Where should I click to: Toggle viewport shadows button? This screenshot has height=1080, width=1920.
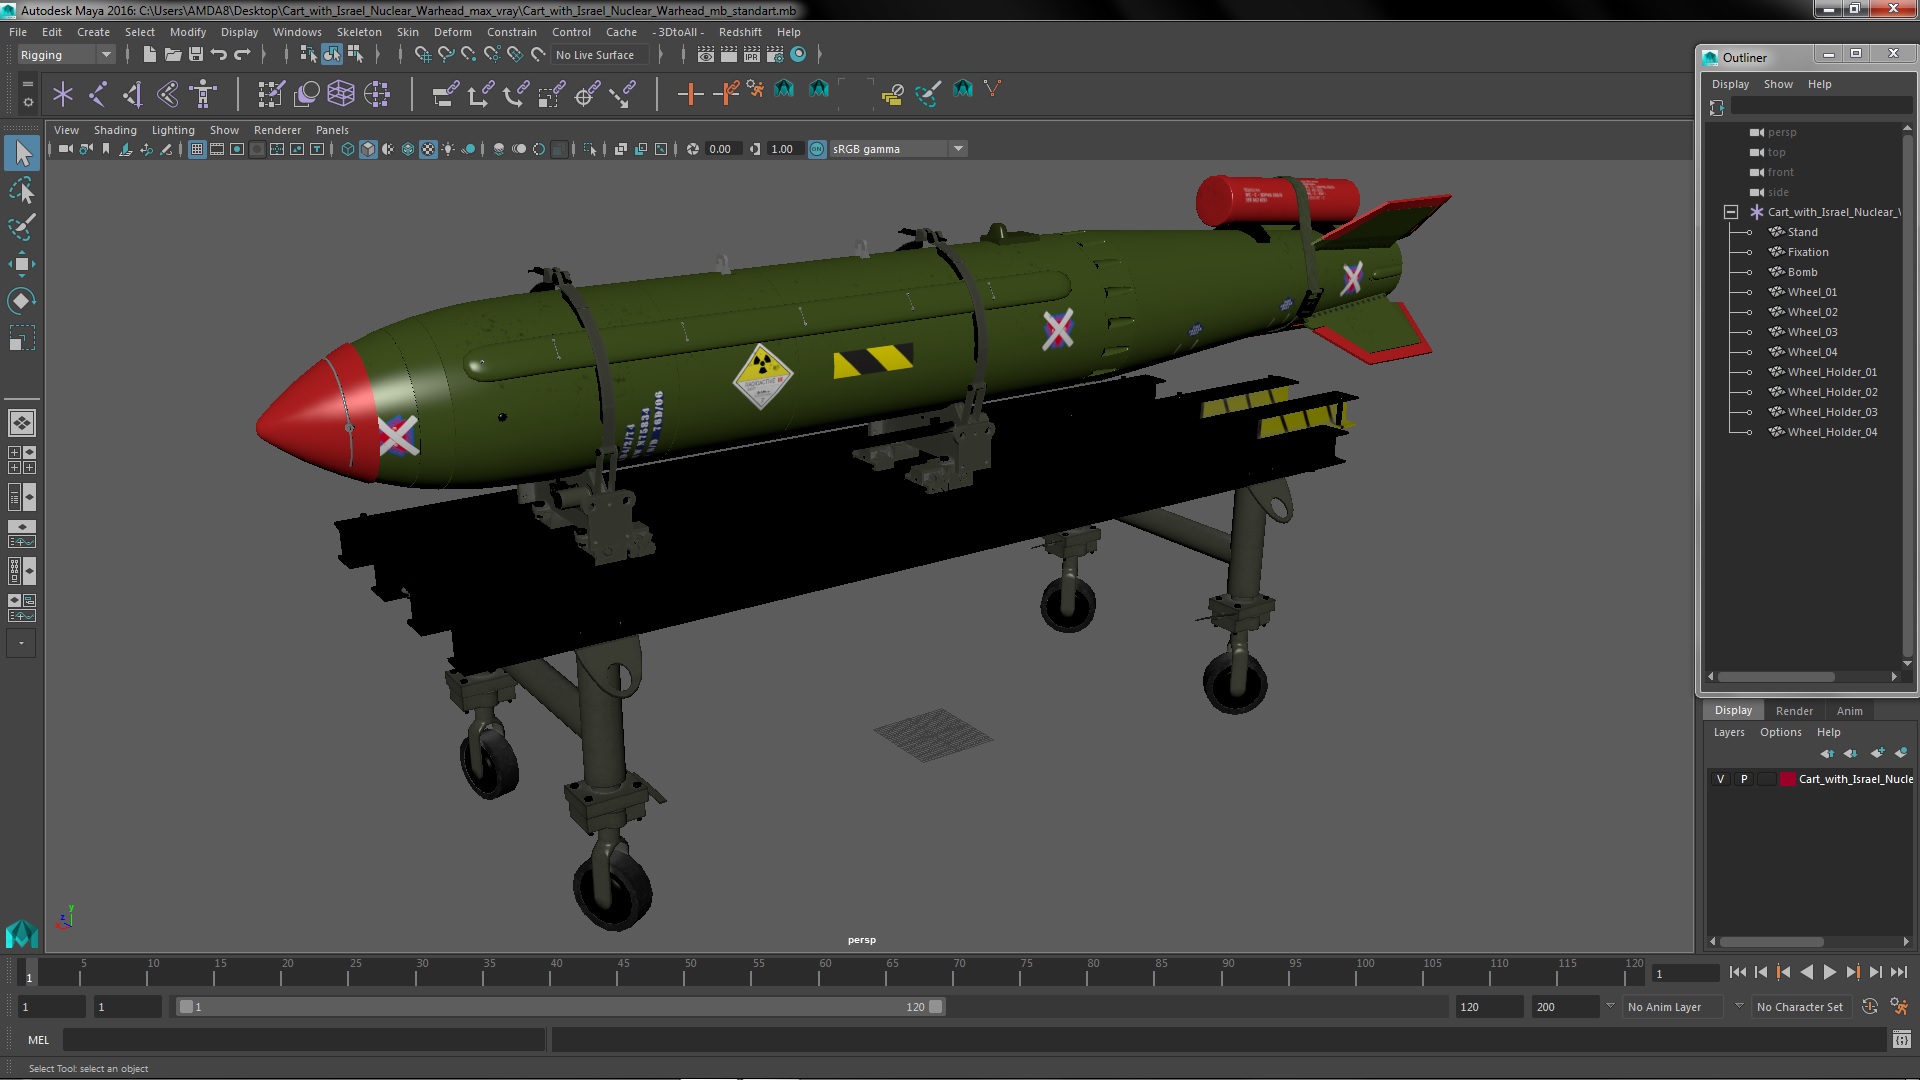pyautogui.click(x=468, y=149)
